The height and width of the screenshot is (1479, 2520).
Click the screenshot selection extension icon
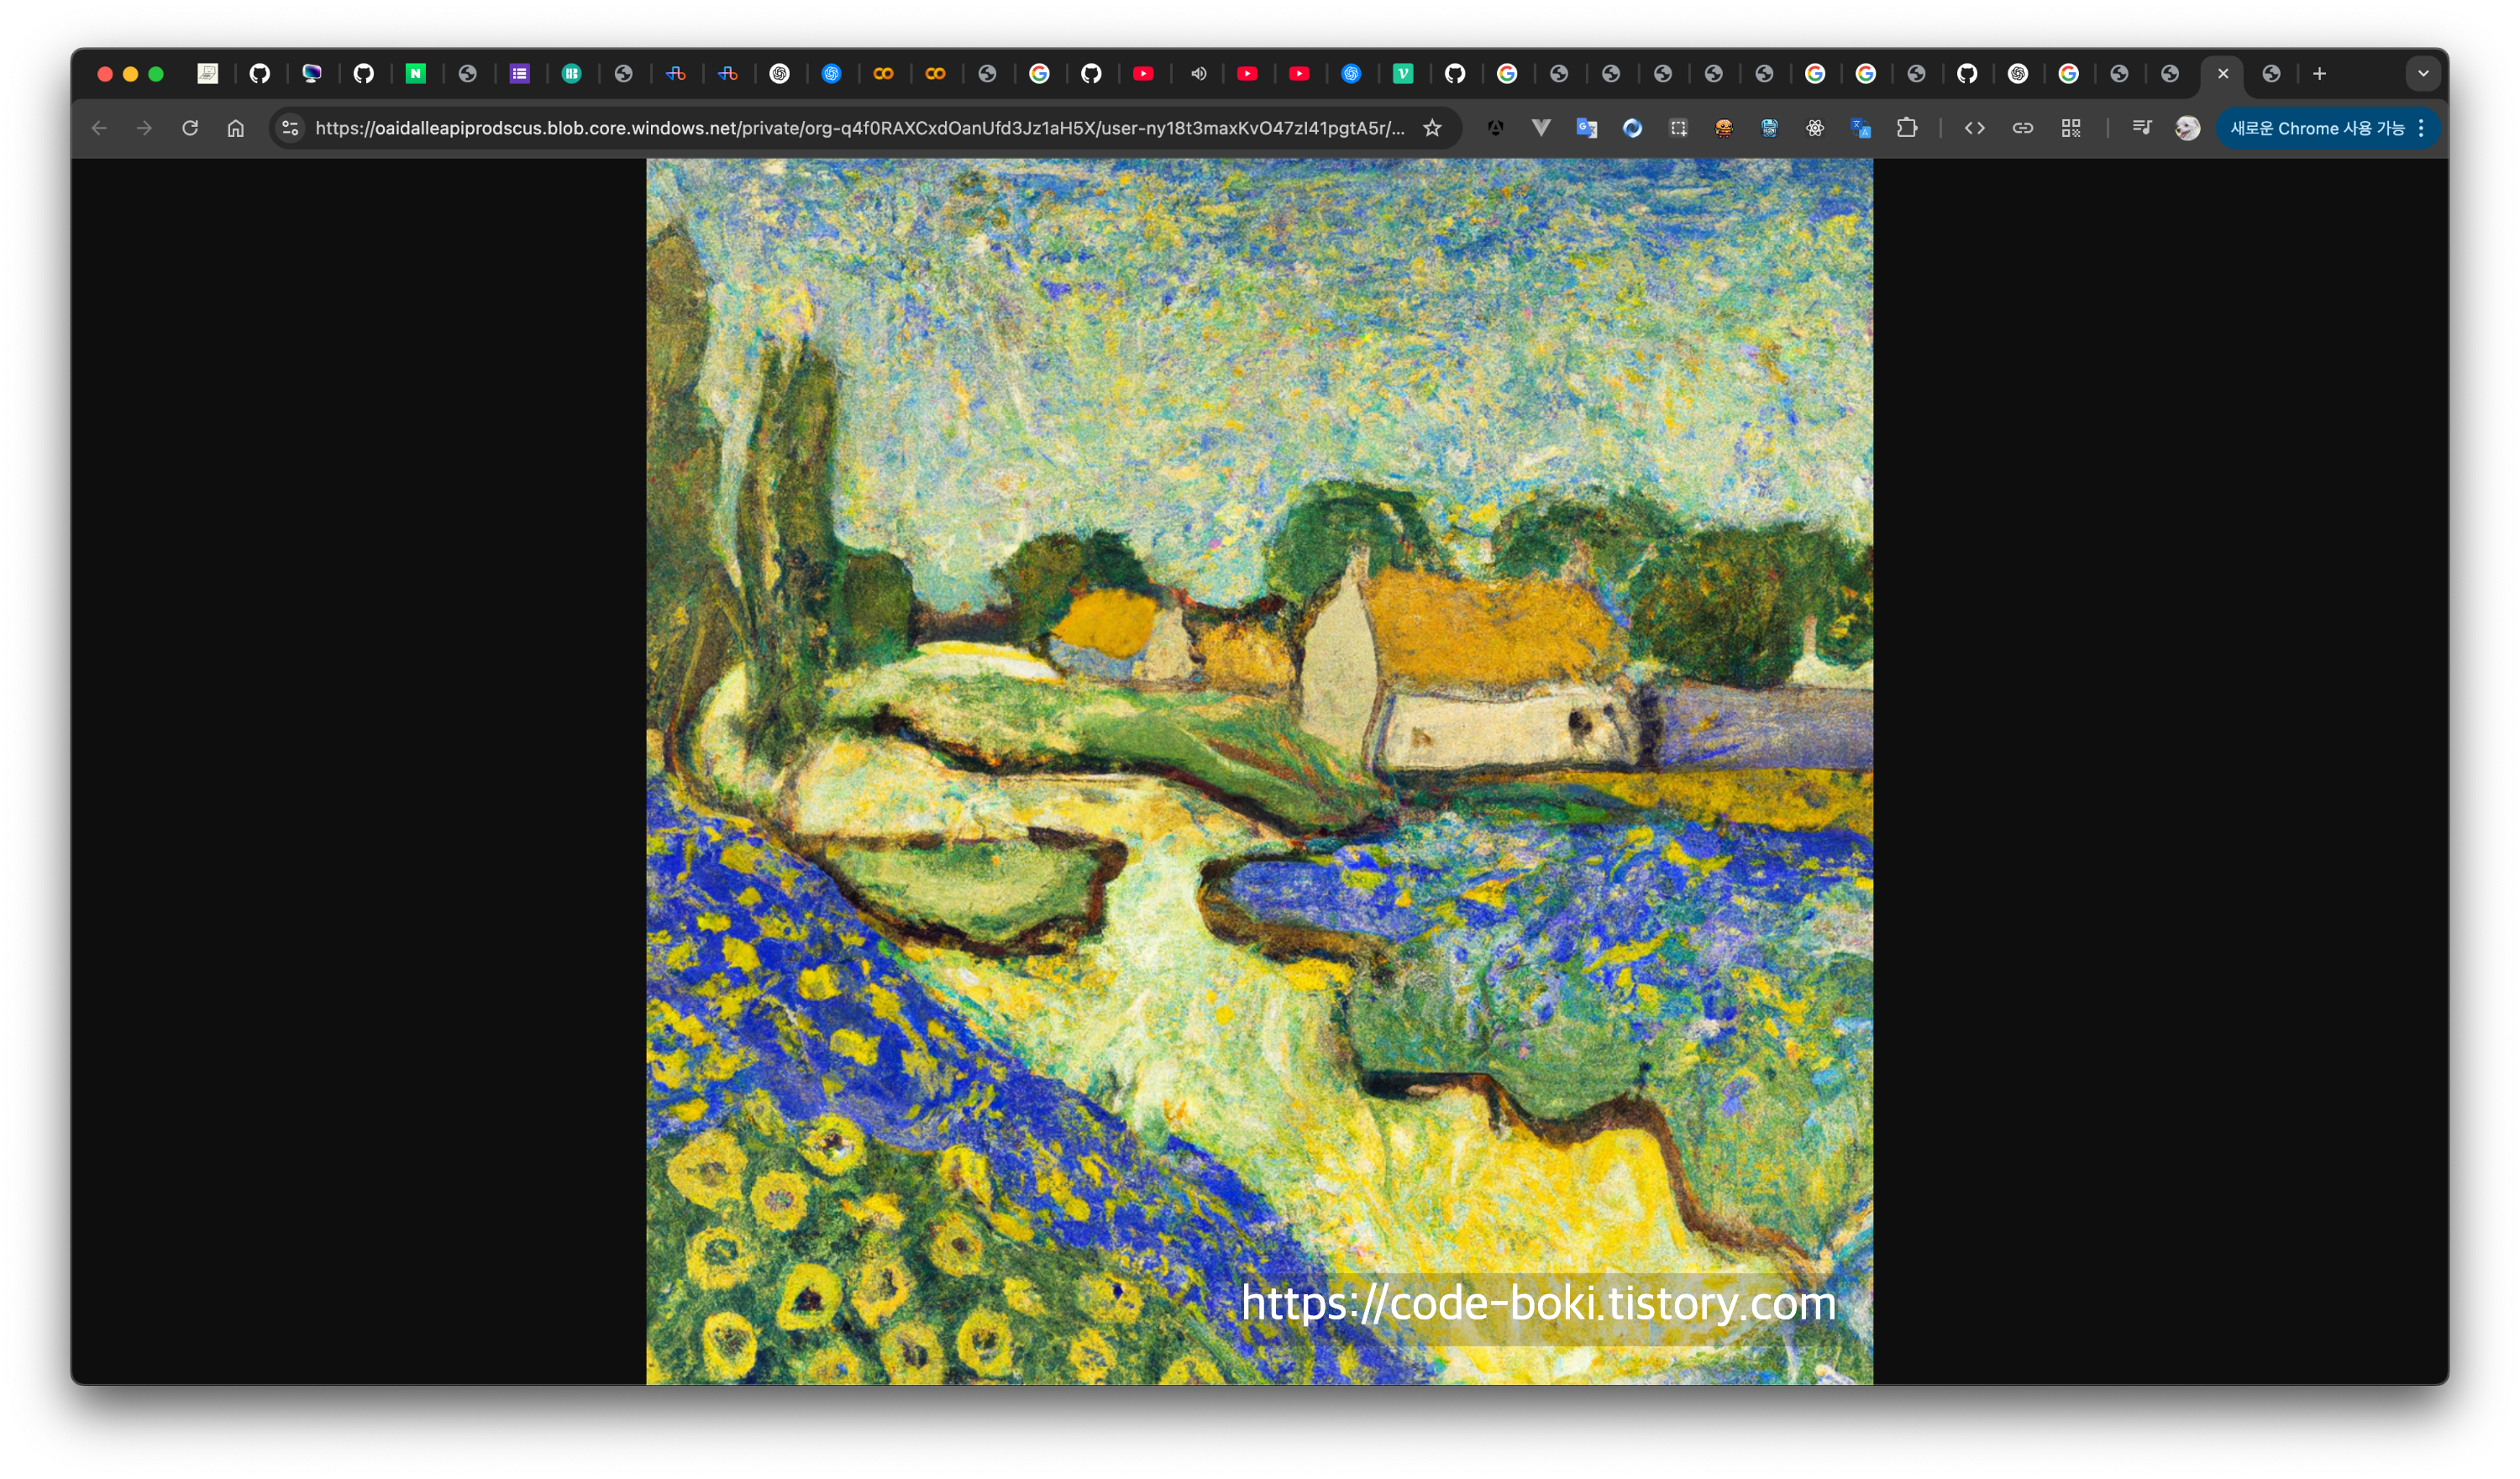[1678, 128]
